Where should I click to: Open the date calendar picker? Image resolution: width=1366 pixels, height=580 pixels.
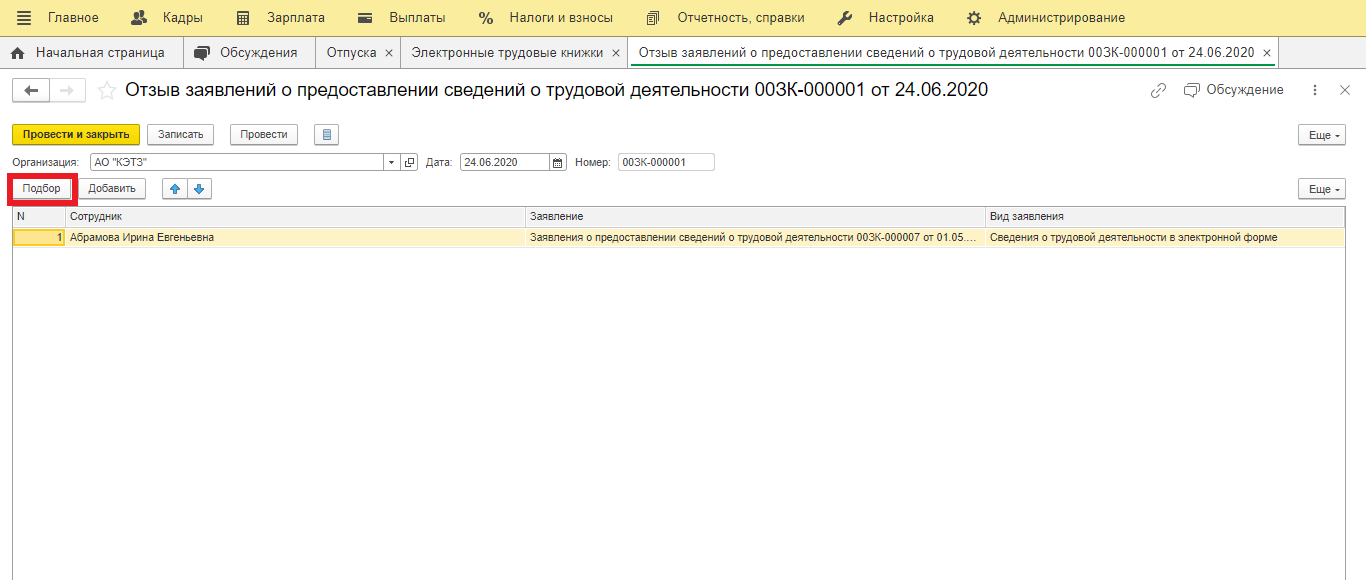558,162
